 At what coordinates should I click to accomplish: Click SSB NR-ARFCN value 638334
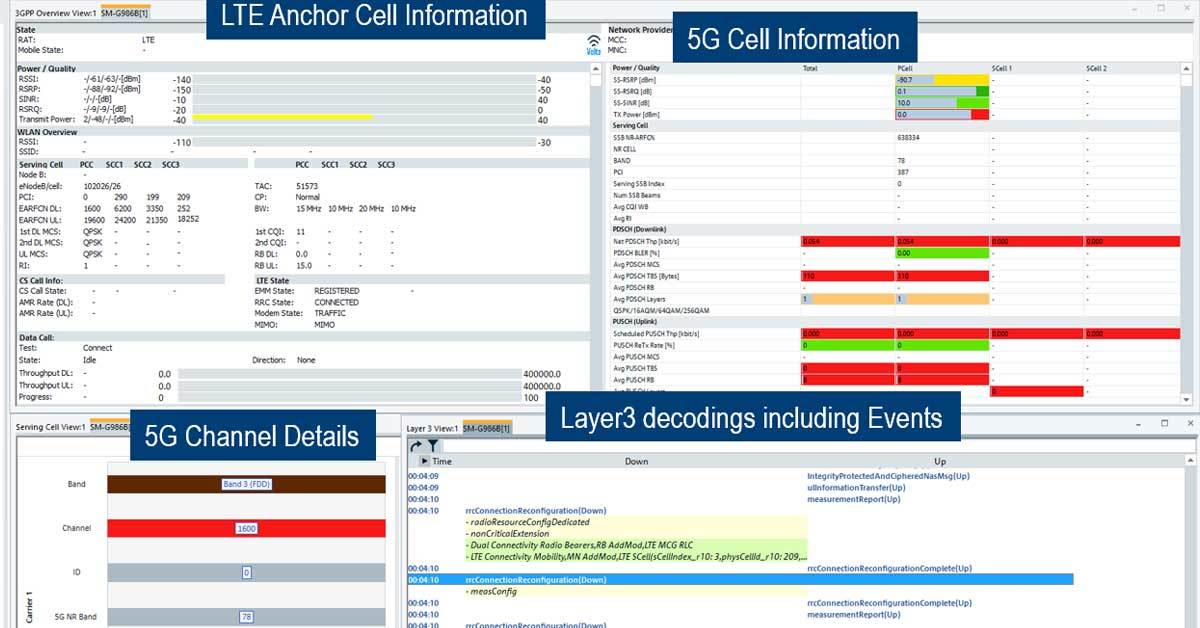click(x=909, y=137)
